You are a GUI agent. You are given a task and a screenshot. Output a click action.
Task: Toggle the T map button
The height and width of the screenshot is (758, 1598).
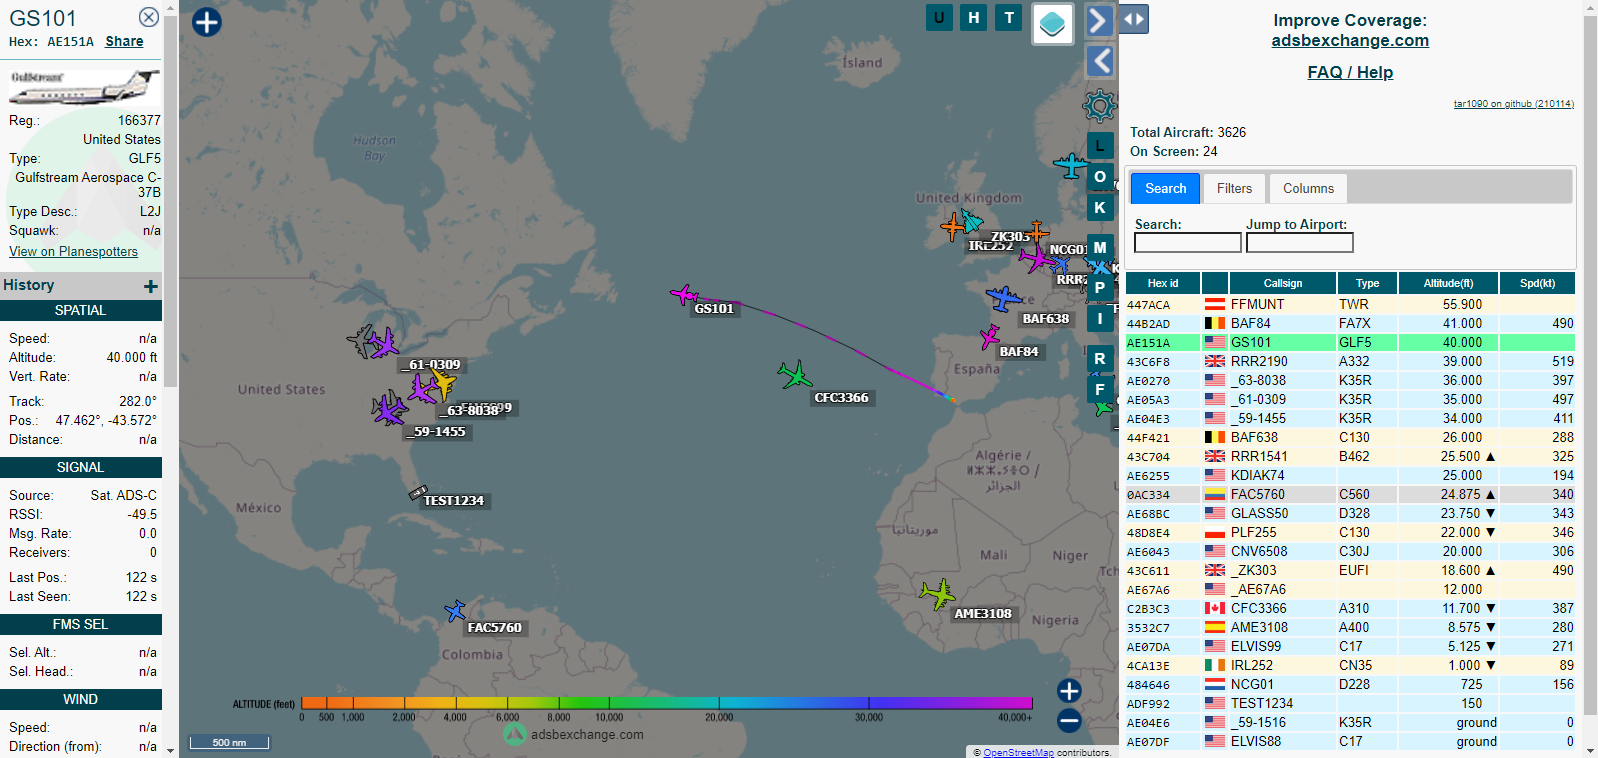pos(1009,17)
